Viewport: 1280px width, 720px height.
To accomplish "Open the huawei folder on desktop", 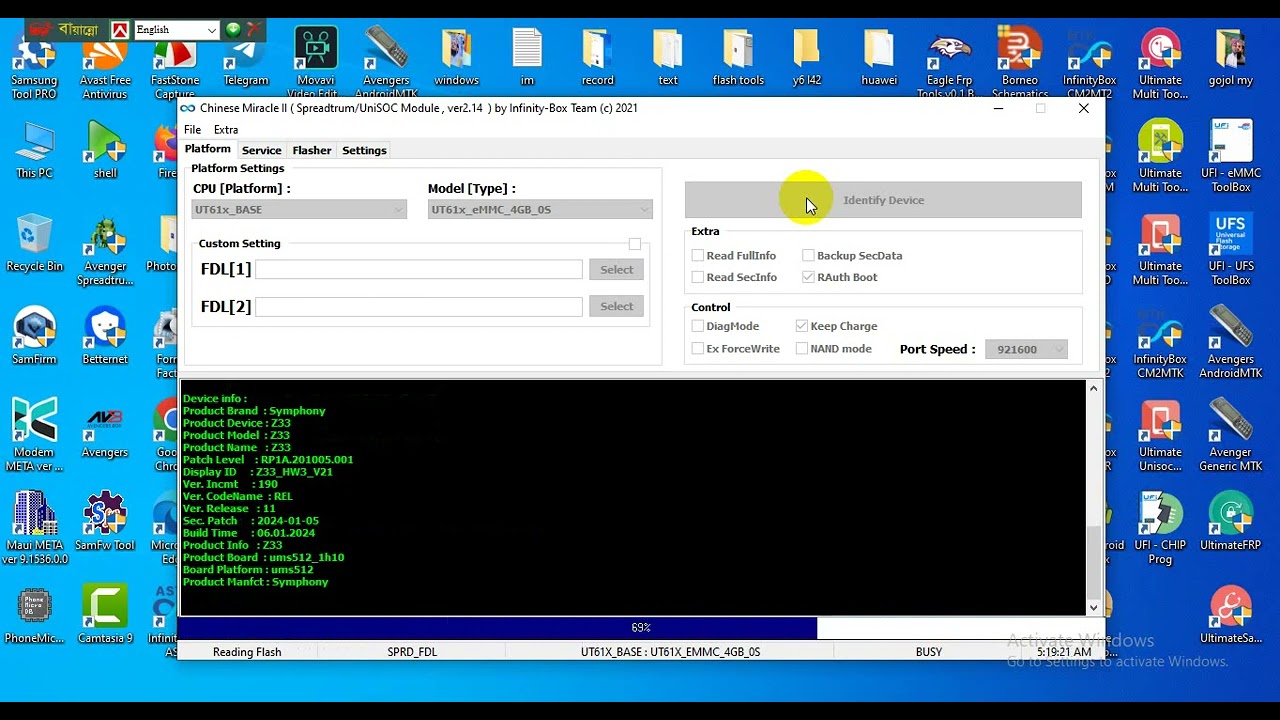I will tap(879, 58).
